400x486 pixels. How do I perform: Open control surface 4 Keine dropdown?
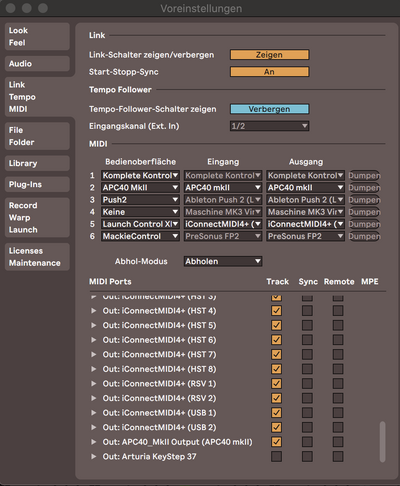140,212
